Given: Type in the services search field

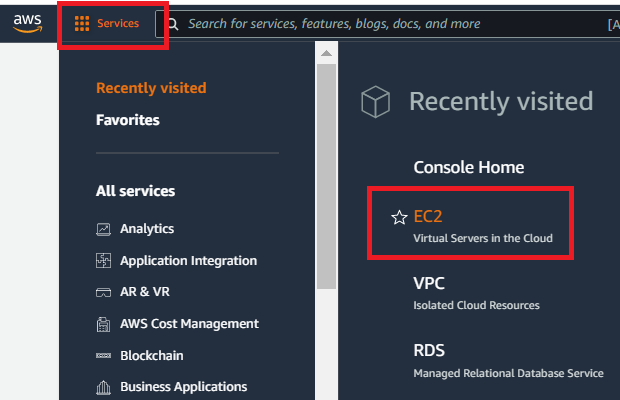Looking at the screenshot, I should (x=380, y=24).
